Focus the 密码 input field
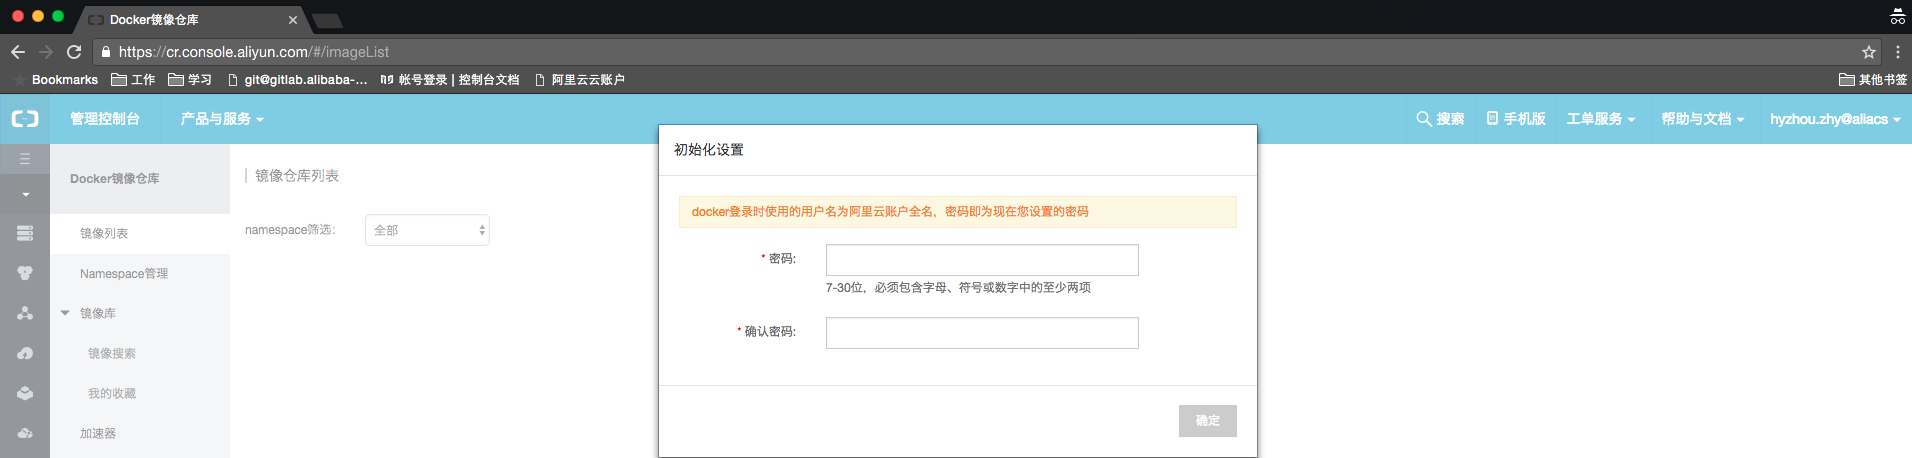Screen dimensions: 1912x458 pos(982,260)
